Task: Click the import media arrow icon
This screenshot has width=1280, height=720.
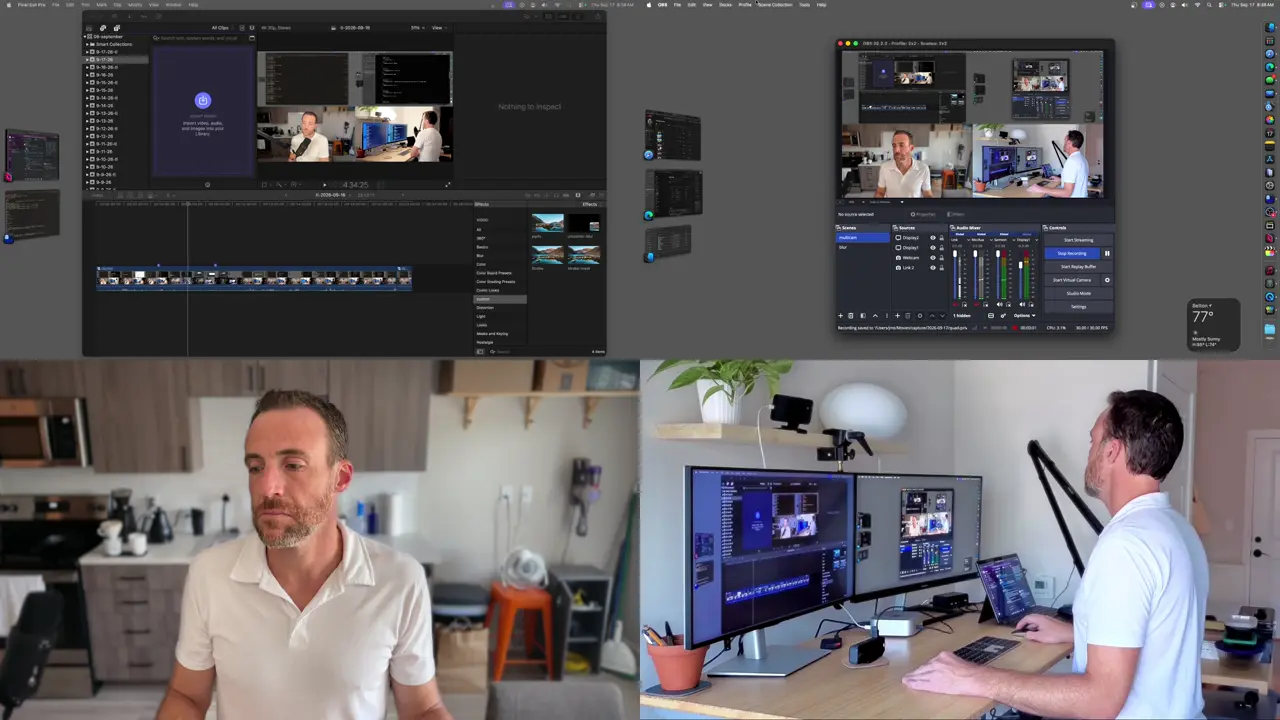Action: click(203, 100)
